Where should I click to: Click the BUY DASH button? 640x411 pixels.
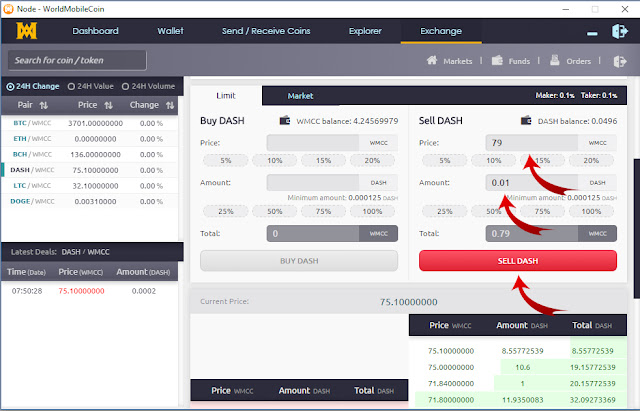[299, 260]
